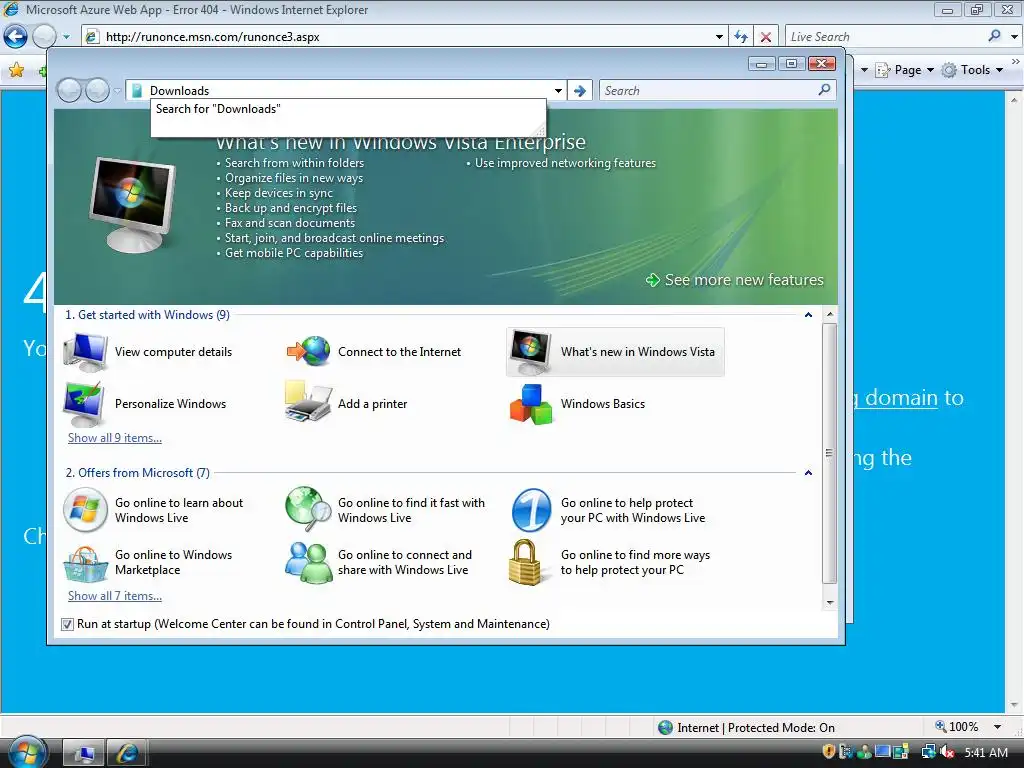Open IE recent pages dropdown arrow
Image resolution: width=1024 pixels, height=768 pixels.
66,37
